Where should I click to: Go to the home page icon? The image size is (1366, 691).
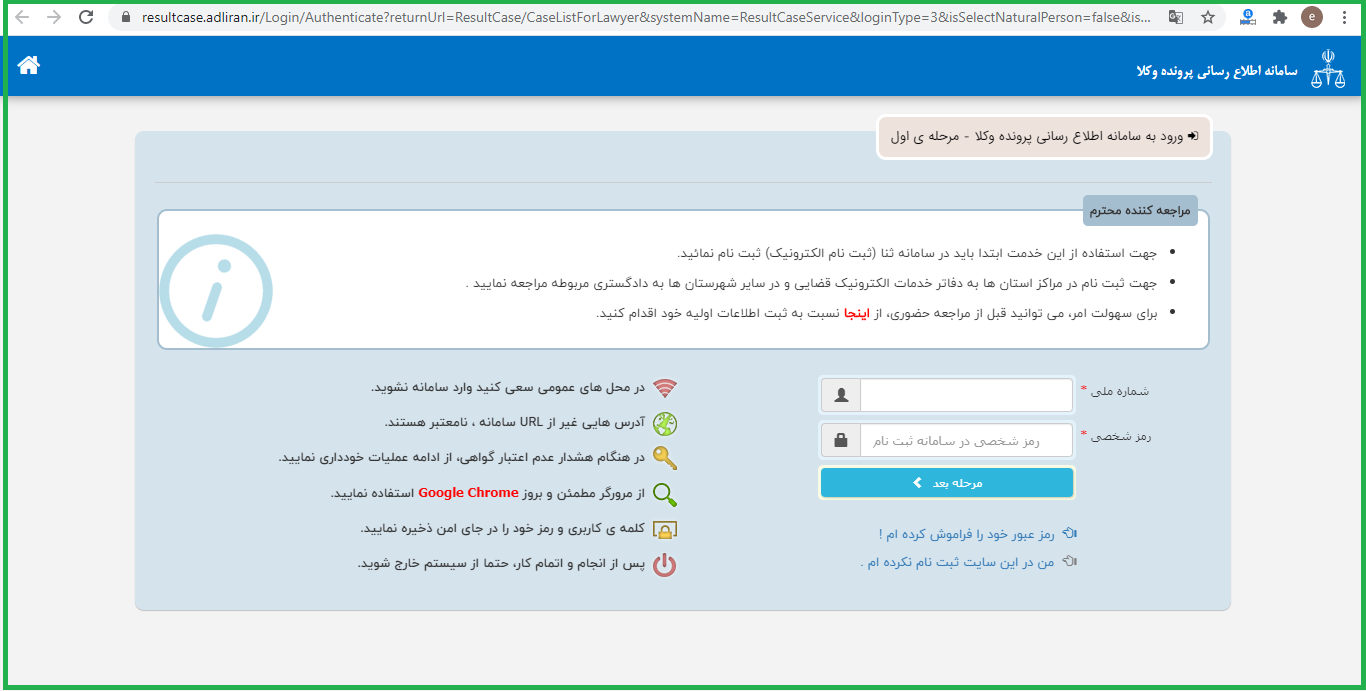[x=29, y=65]
